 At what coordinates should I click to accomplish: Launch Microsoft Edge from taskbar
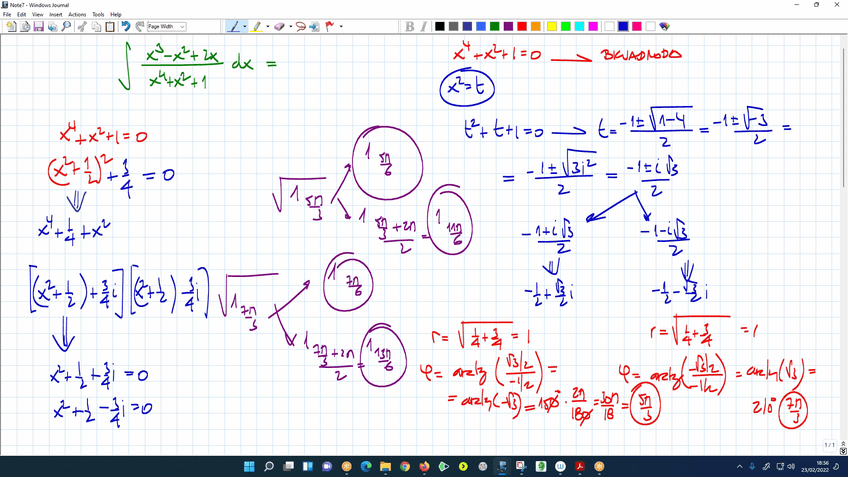[x=366, y=466]
